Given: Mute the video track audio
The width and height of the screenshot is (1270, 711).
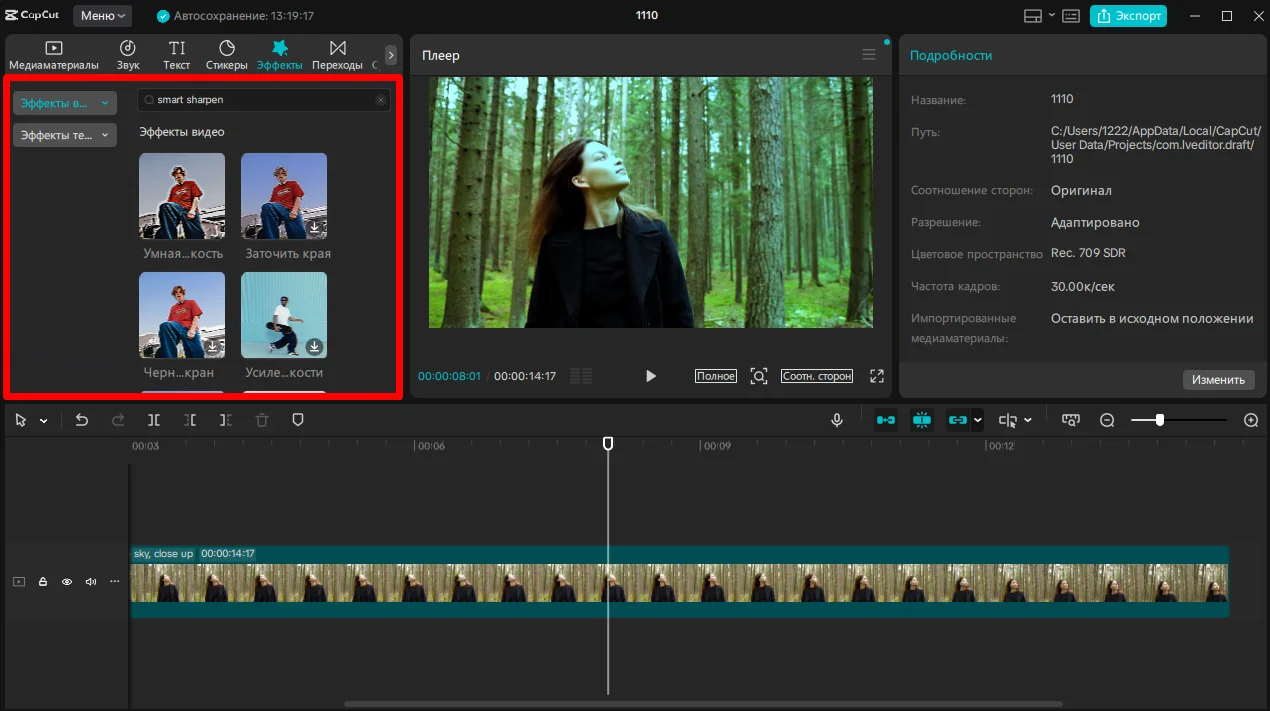Looking at the screenshot, I should (x=91, y=582).
